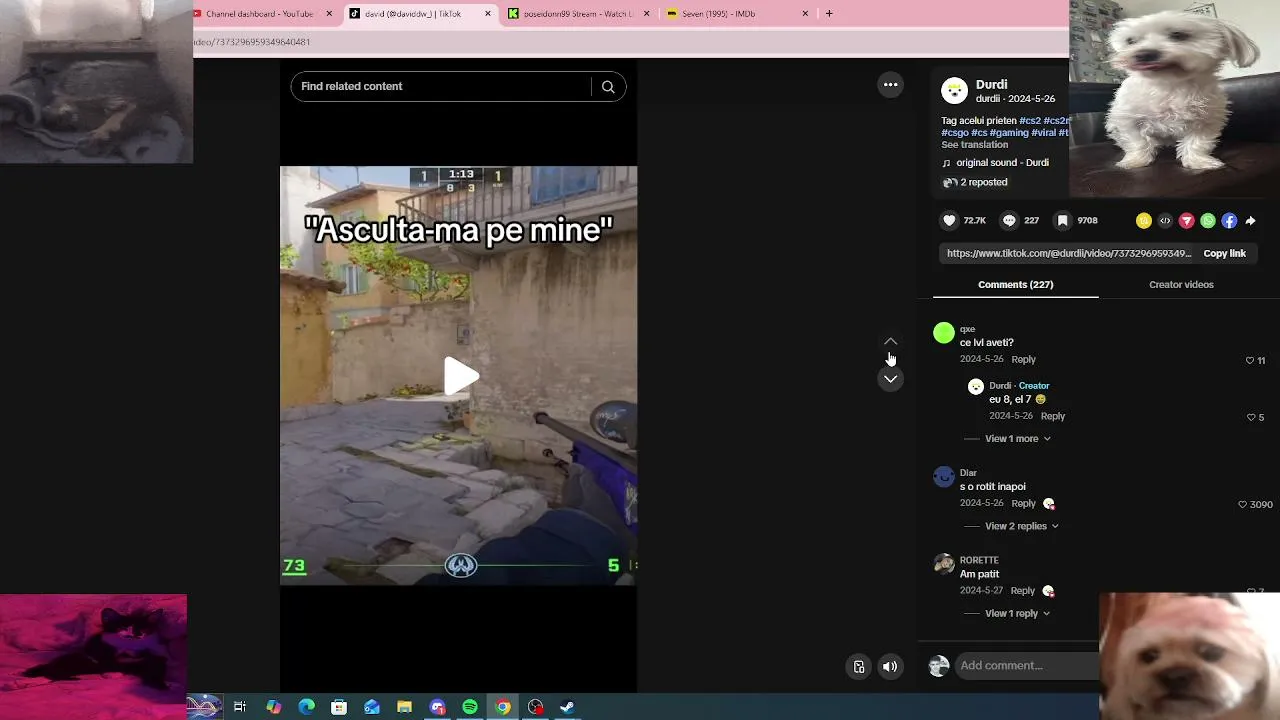Share the video via Facebook icon
This screenshot has width=1280, height=720.
coord(1229,221)
